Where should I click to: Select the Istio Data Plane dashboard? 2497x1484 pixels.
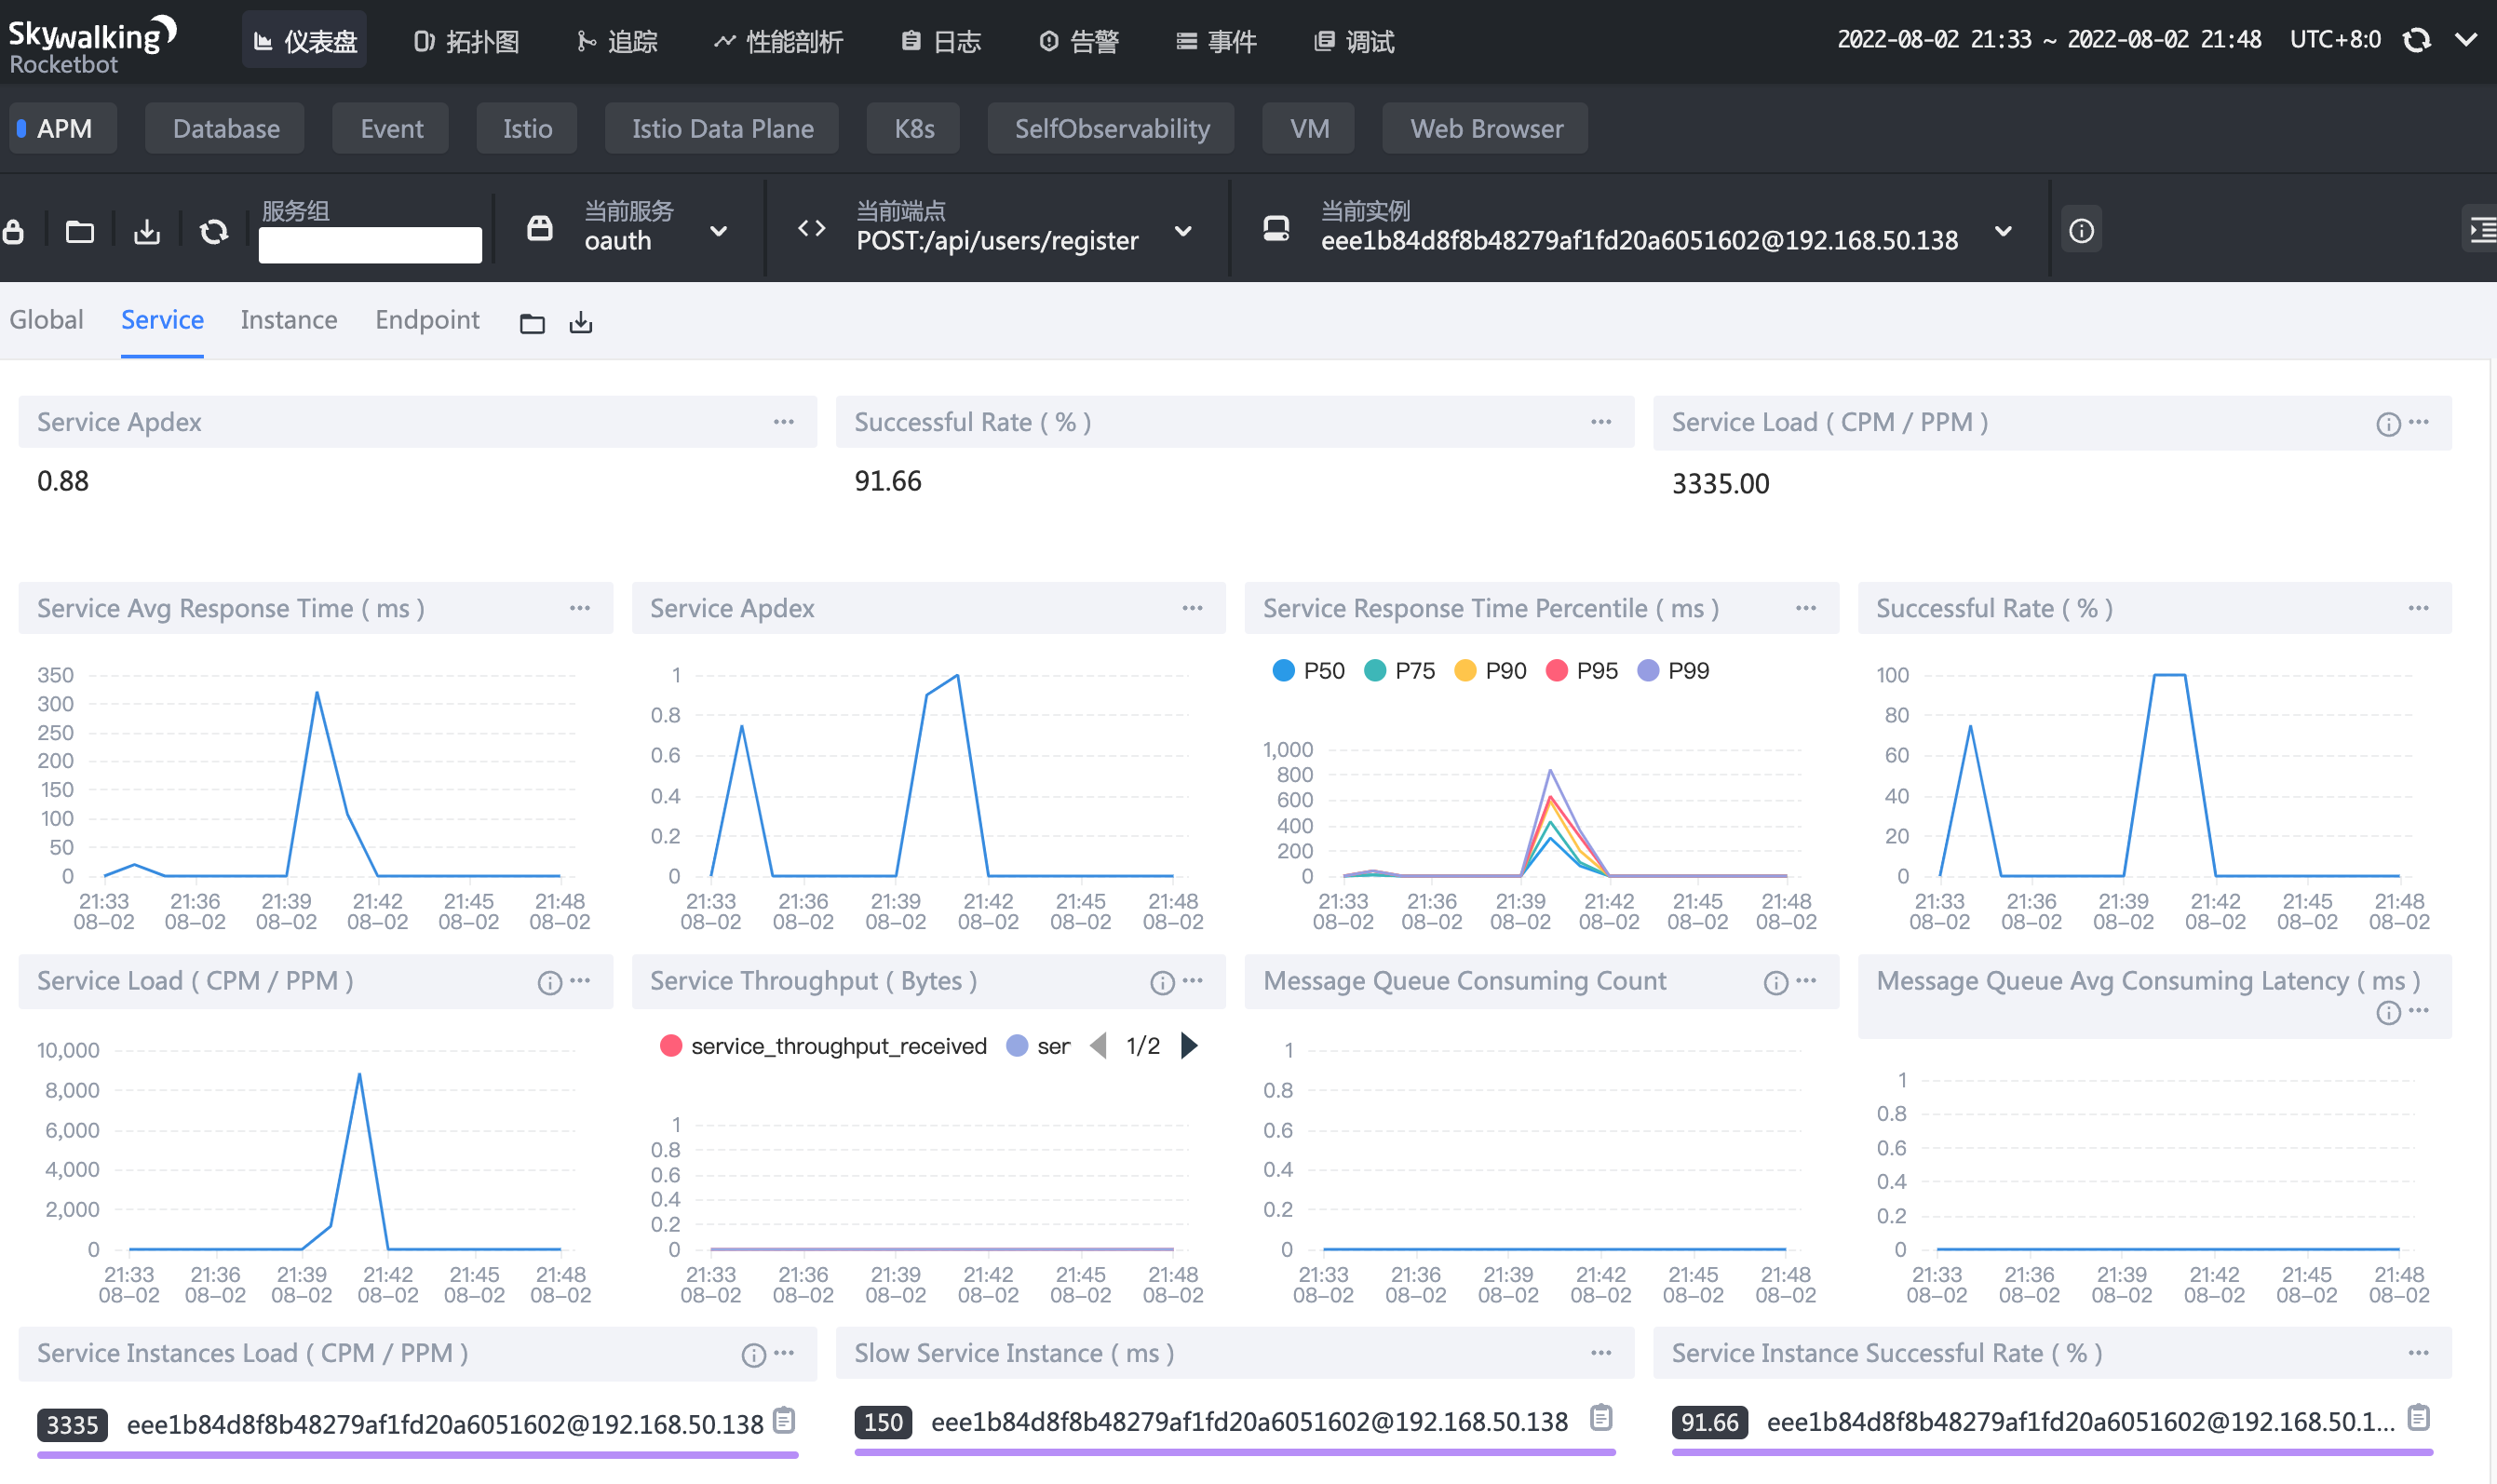(722, 129)
